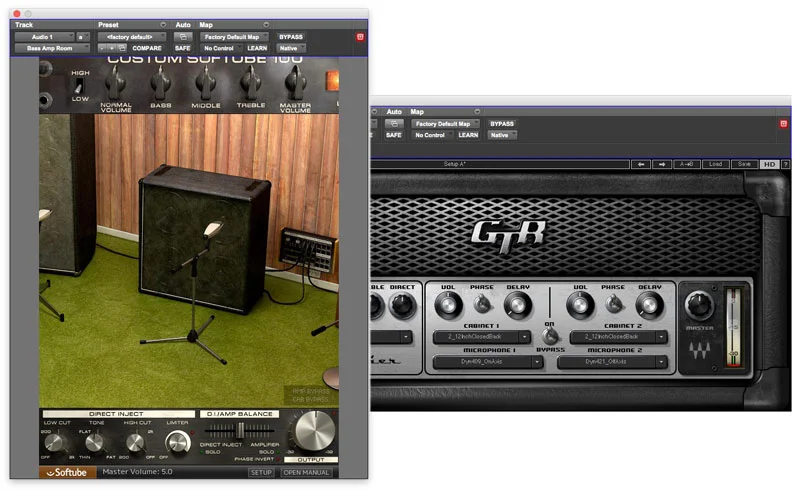Click the red target icon in Softube window
Image resolution: width=800 pixels, height=490 pixels.
[360, 37]
